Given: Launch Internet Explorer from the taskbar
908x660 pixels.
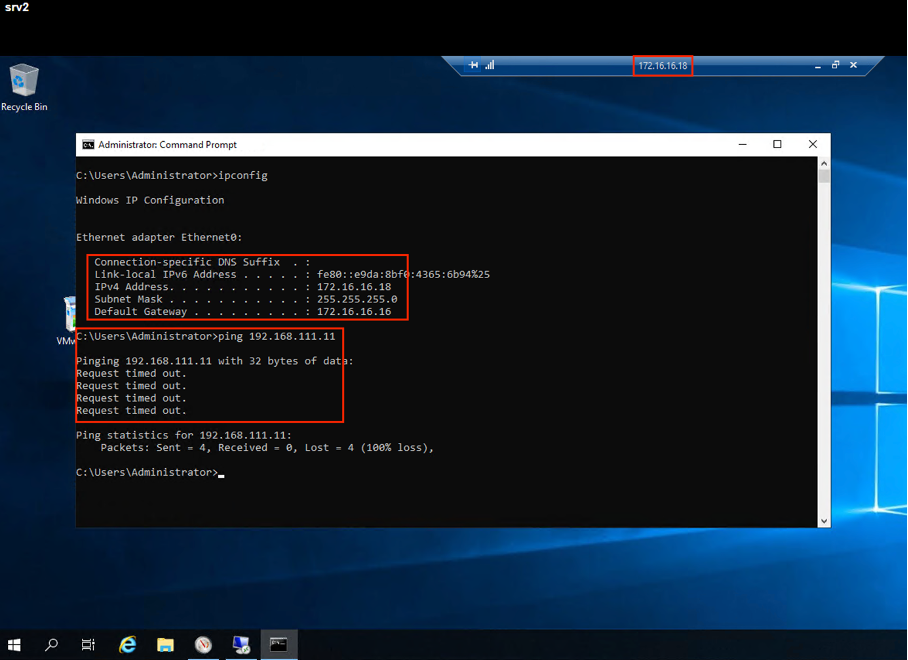Looking at the screenshot, I should (128, 645).
